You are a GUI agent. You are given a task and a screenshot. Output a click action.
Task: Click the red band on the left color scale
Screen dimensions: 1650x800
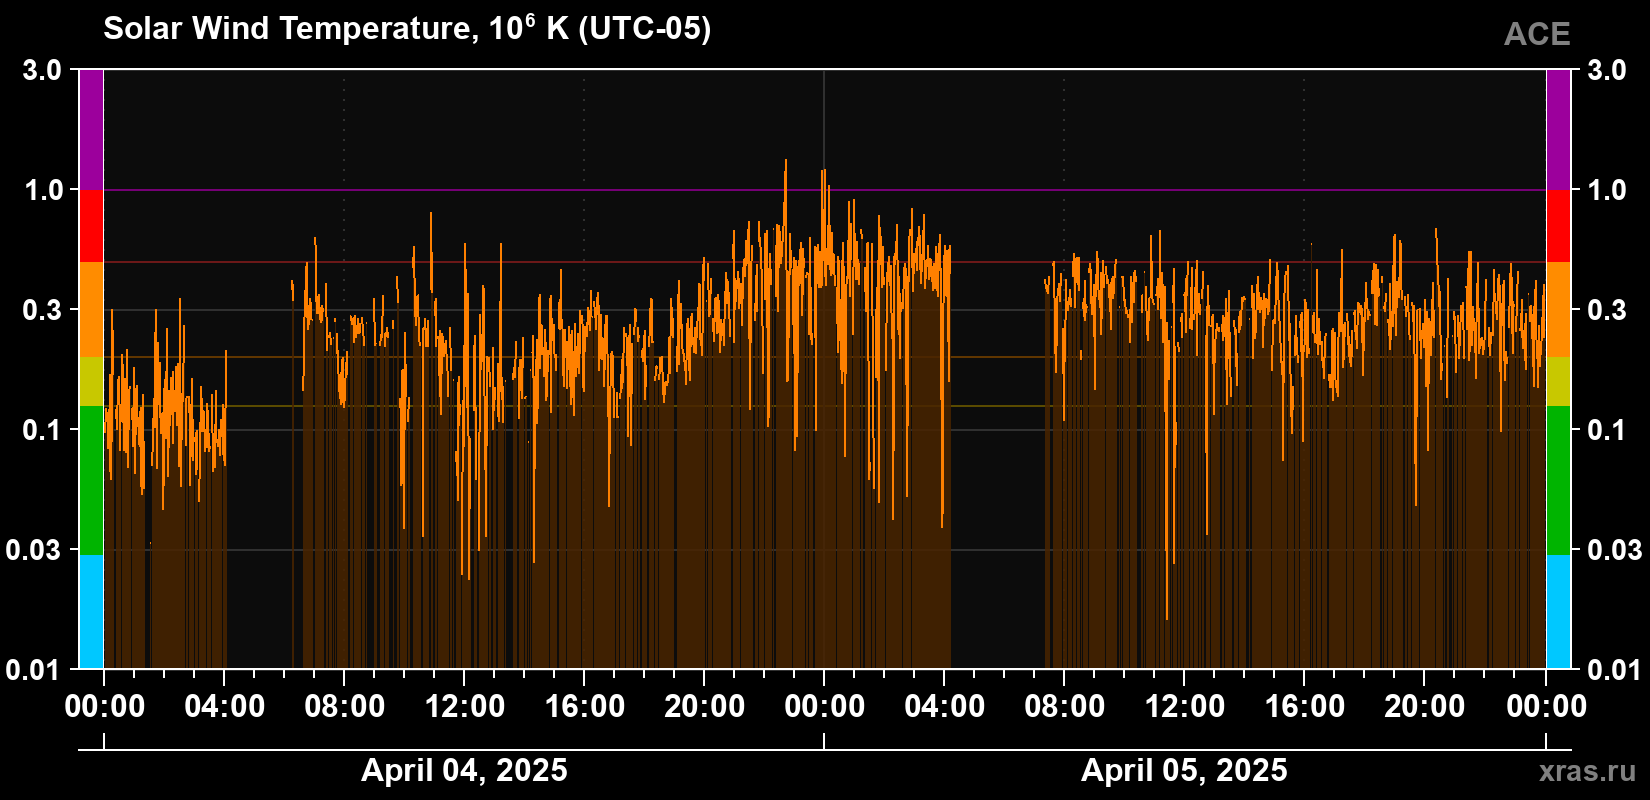click(x=91, y=226)
